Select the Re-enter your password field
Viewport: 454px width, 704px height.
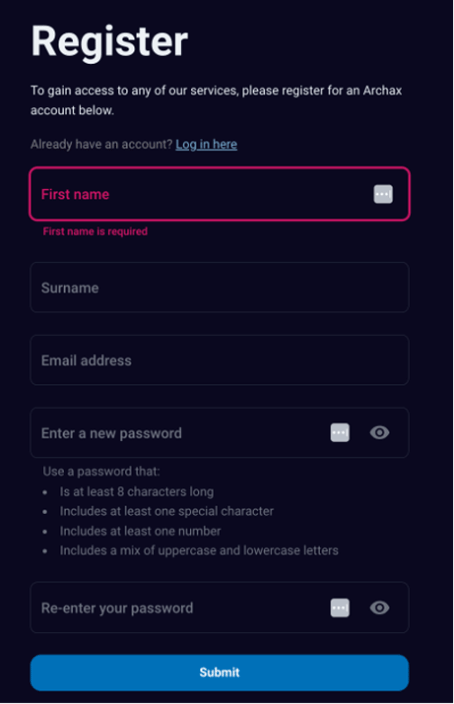pos(220,607)
